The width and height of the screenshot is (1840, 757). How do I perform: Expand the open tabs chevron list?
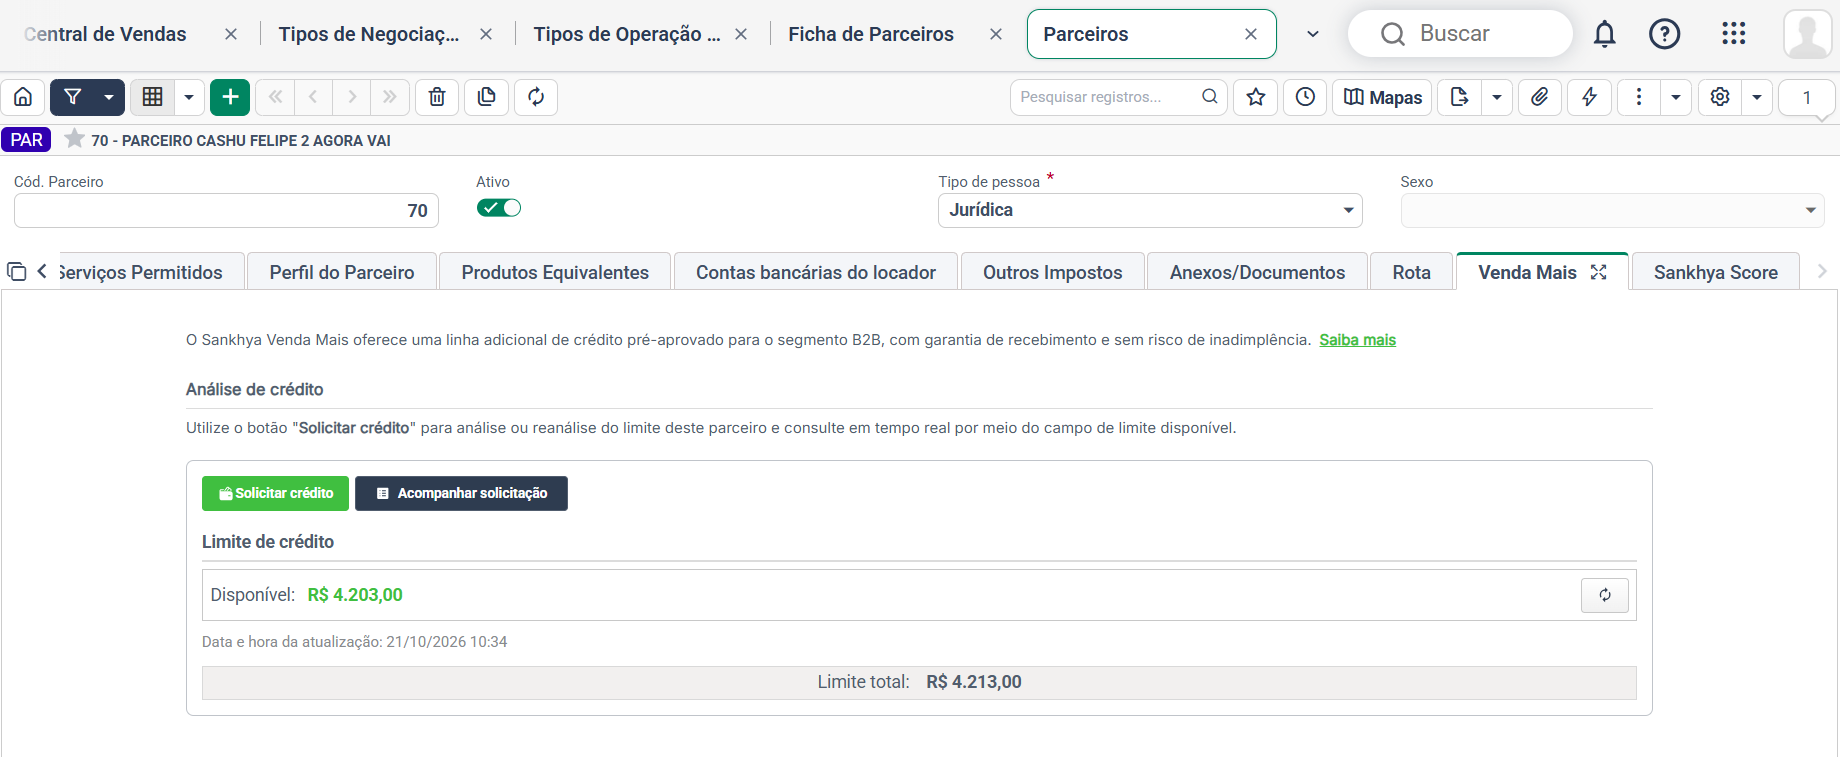pyautogui.click(x=1313, y=34)
